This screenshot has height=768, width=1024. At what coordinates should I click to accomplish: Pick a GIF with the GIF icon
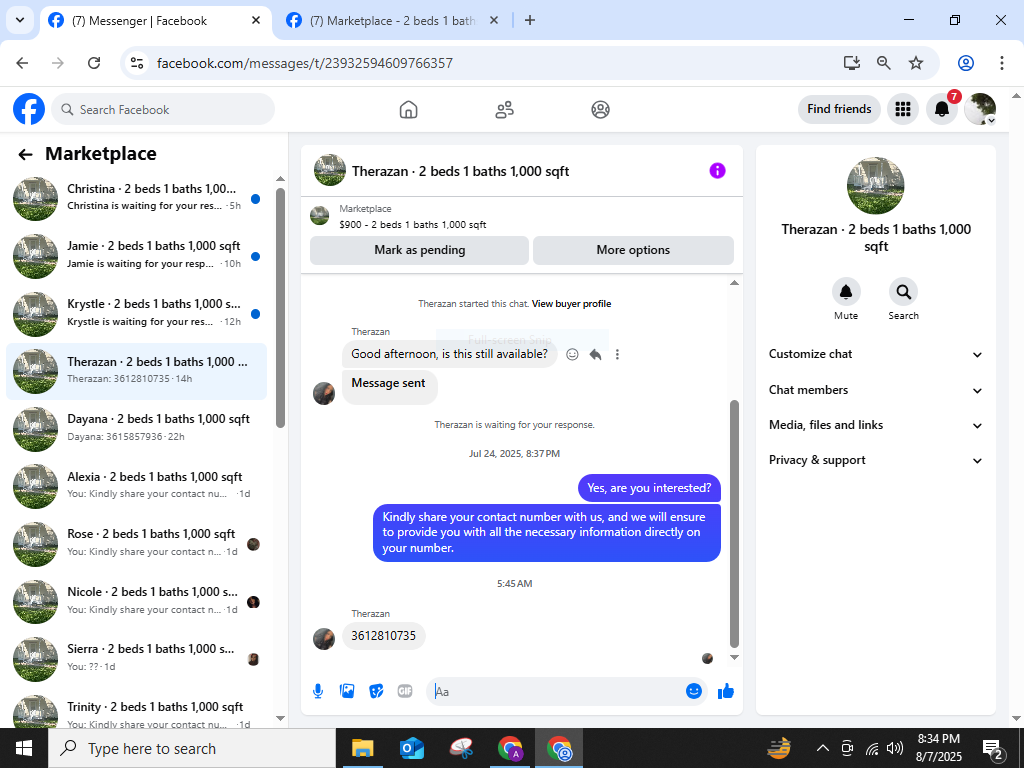pyautogui.click(x=405, y=691)
